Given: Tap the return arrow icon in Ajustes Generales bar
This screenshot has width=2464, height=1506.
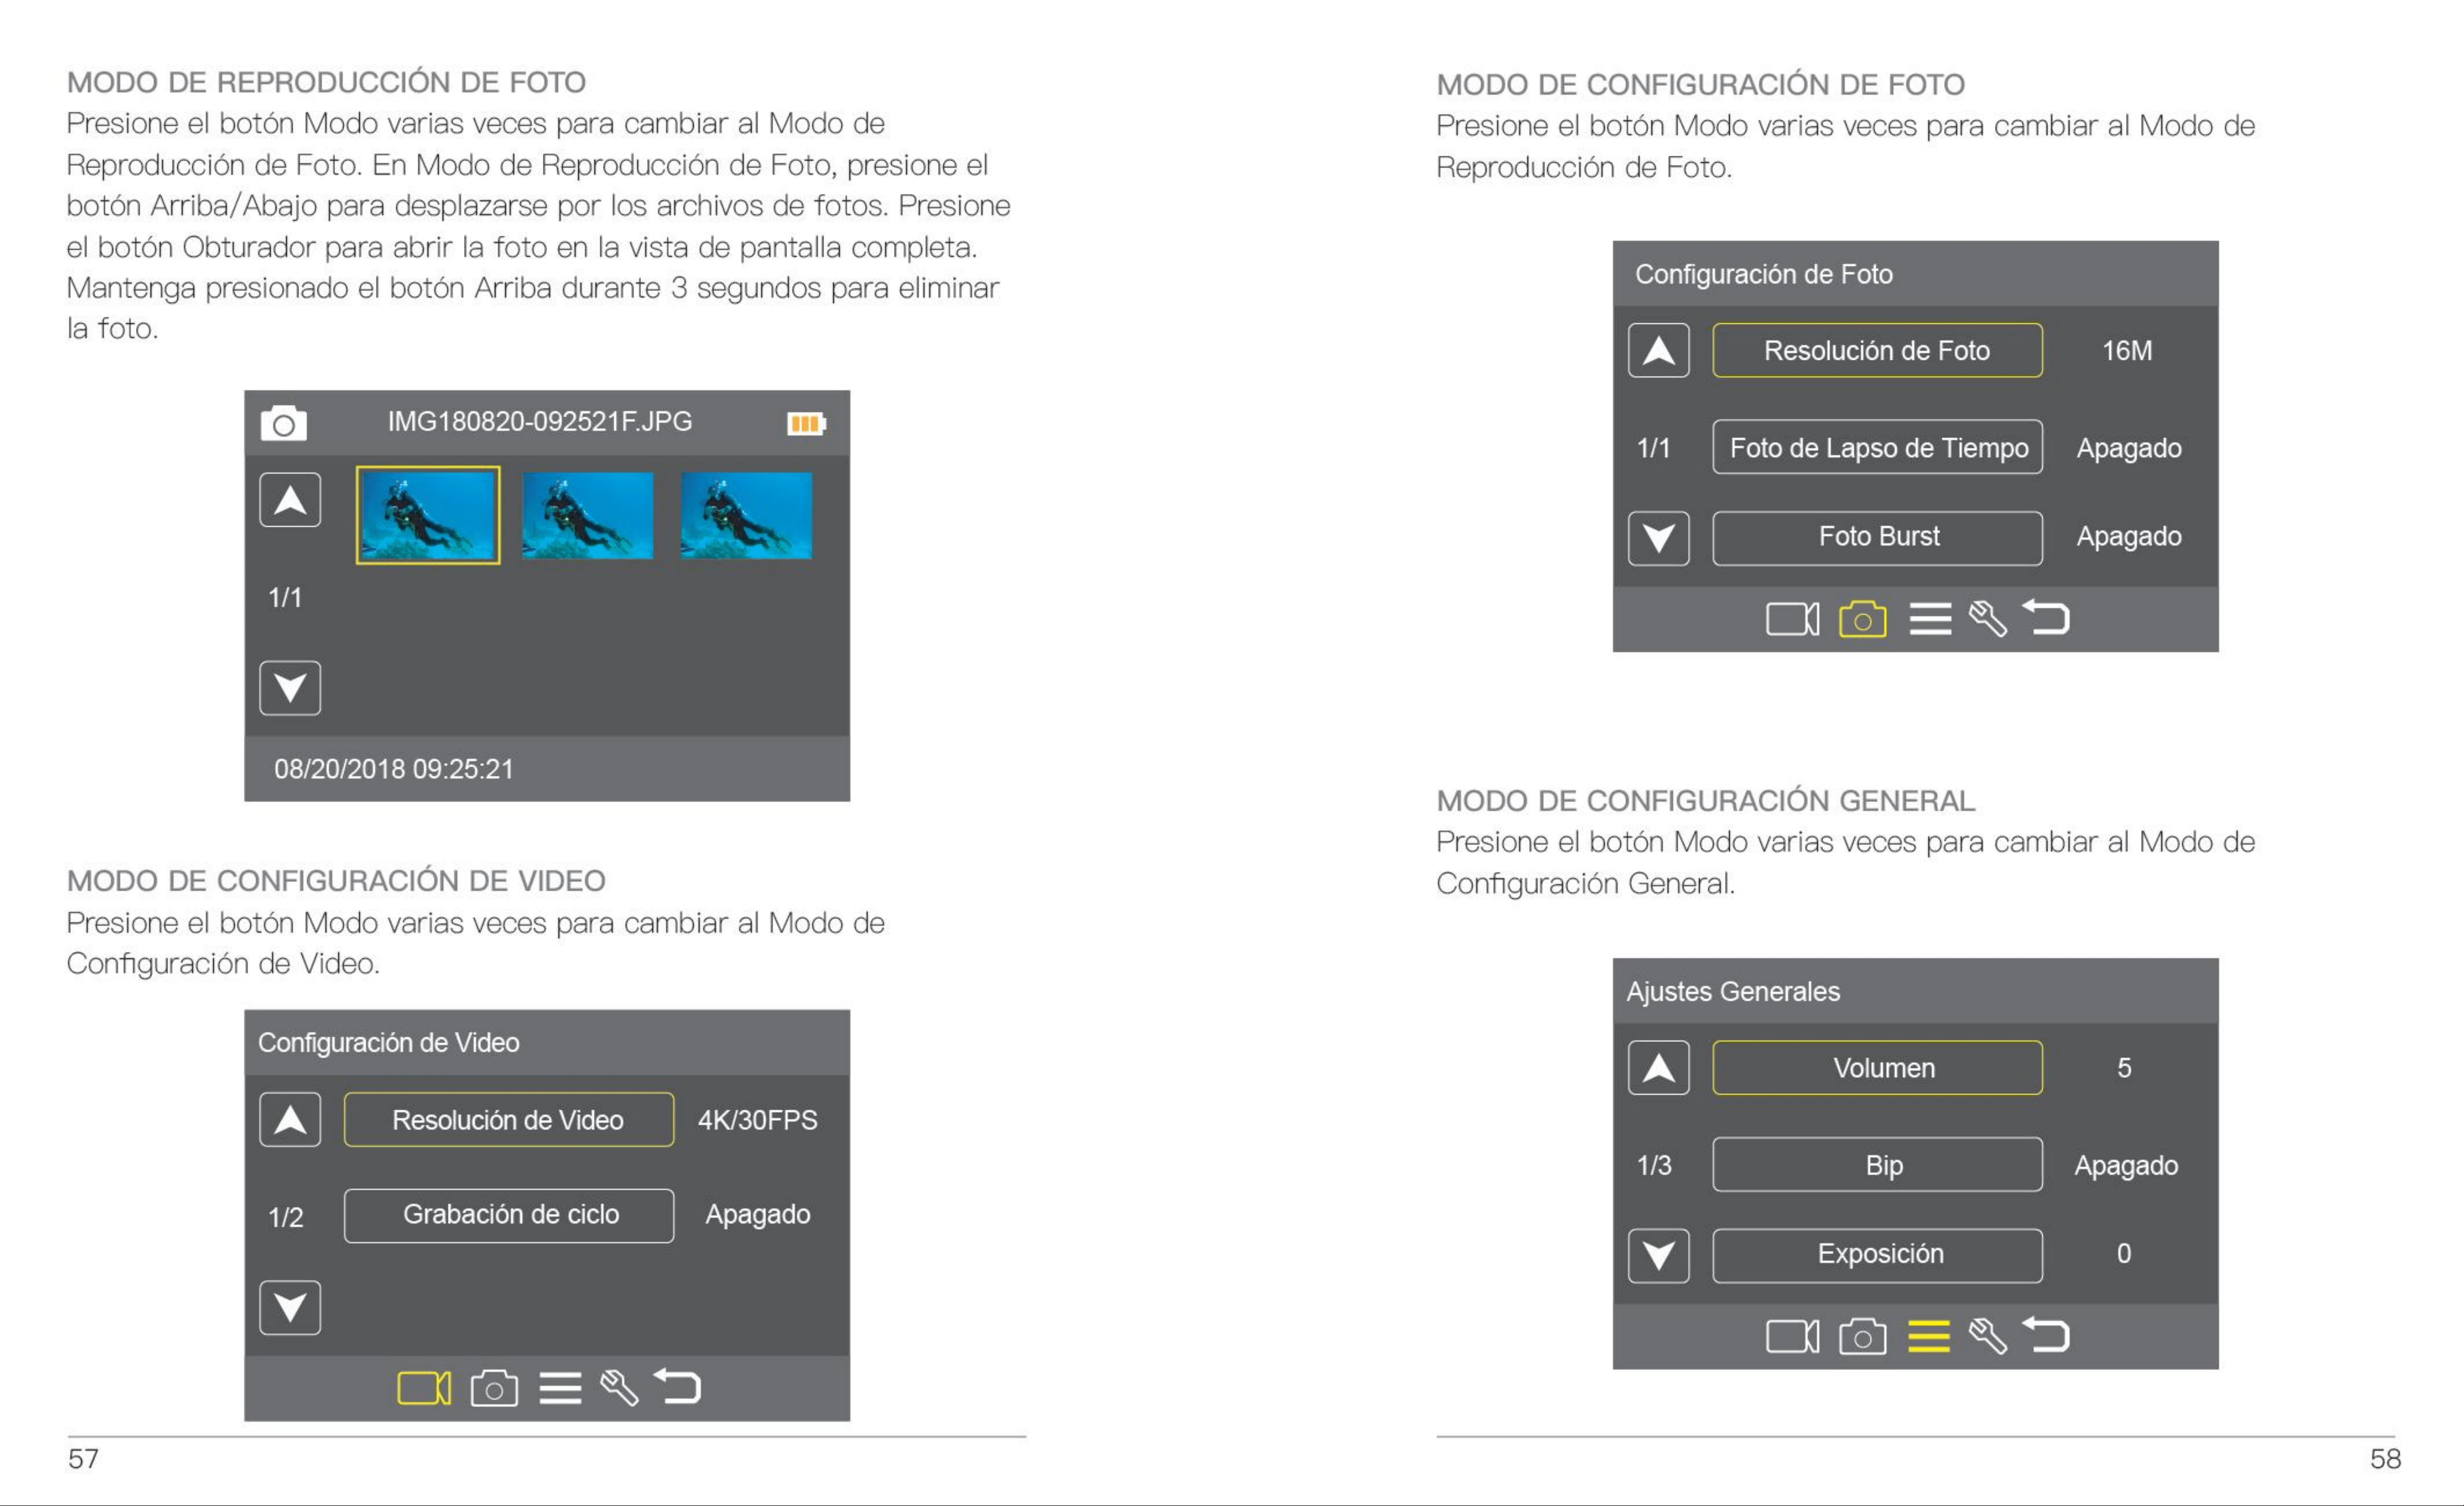Looking at the screenshot, I should click(2046, 1335).
